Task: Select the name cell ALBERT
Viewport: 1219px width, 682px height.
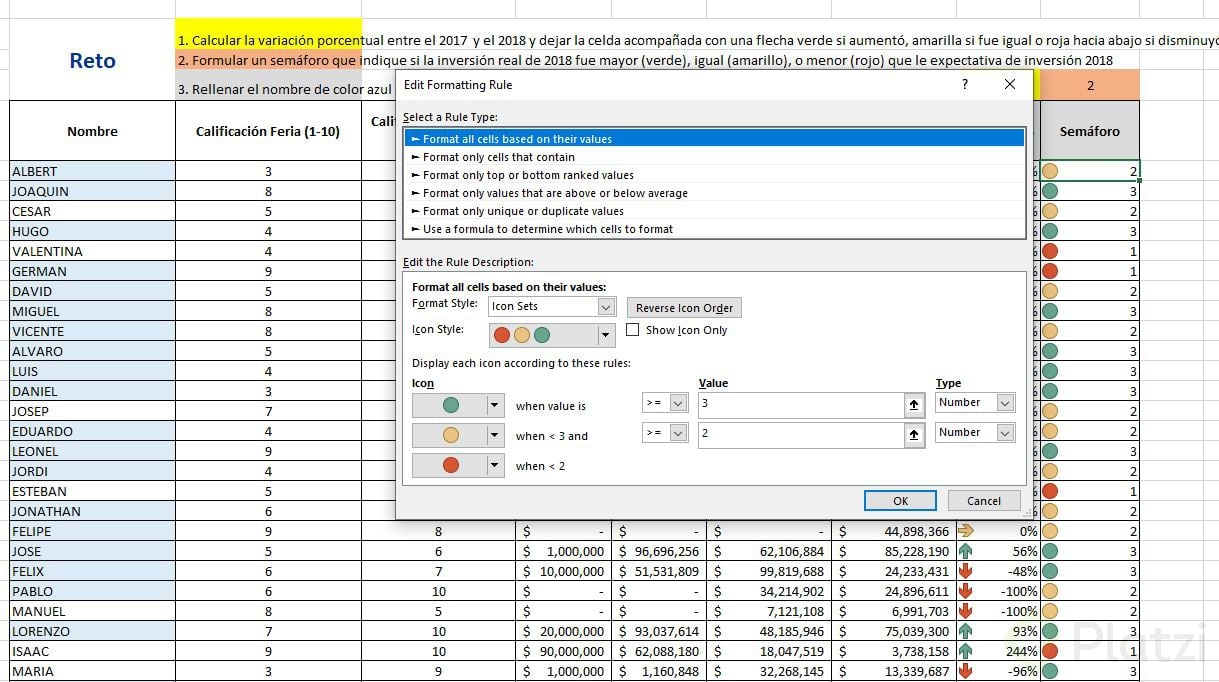Action: tap(92, 171)
